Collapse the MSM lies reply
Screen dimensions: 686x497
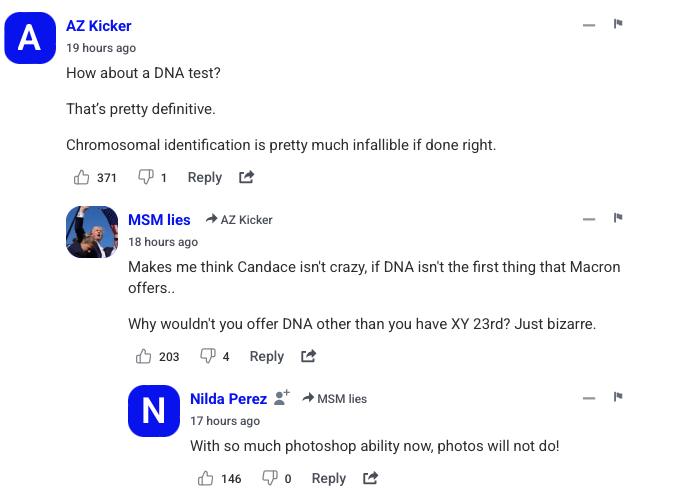(x=589, y=219)
